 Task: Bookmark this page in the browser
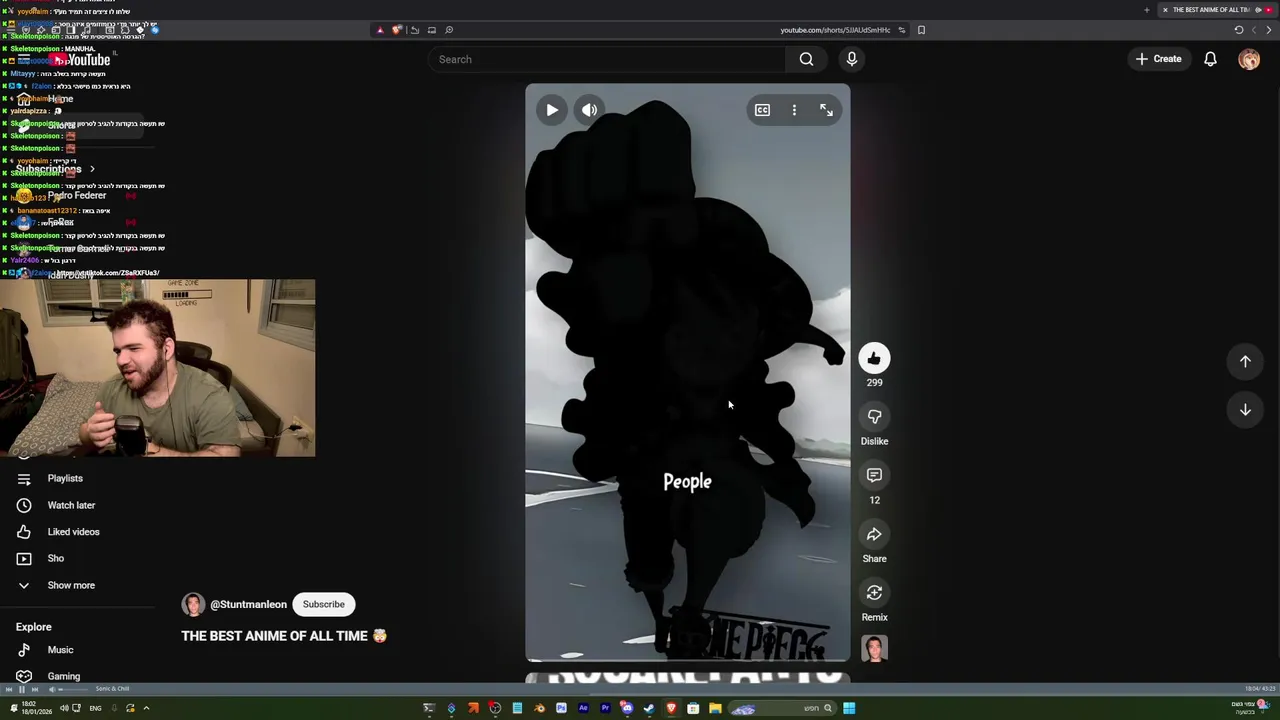921,30
